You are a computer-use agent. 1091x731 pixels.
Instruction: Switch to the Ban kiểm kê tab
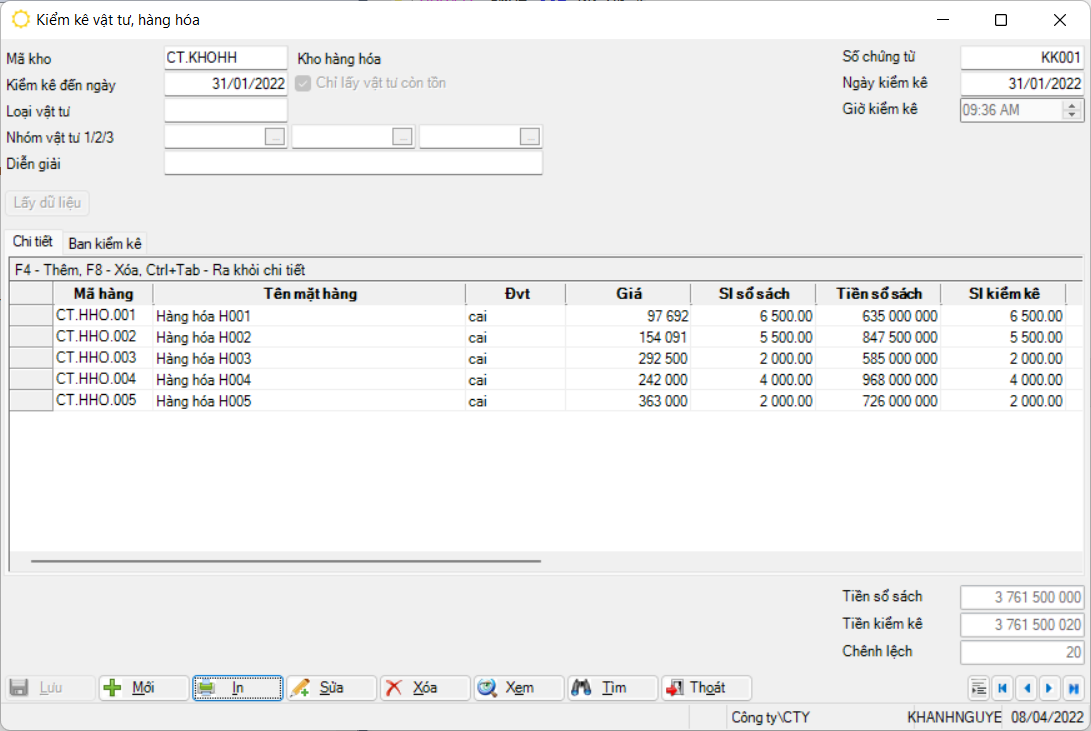click(105, 243)
